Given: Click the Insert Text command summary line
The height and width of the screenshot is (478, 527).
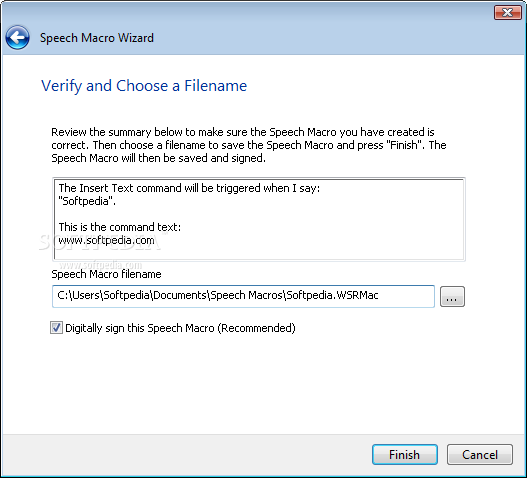Looking at the screenshot, I should [x=189, y=188].
